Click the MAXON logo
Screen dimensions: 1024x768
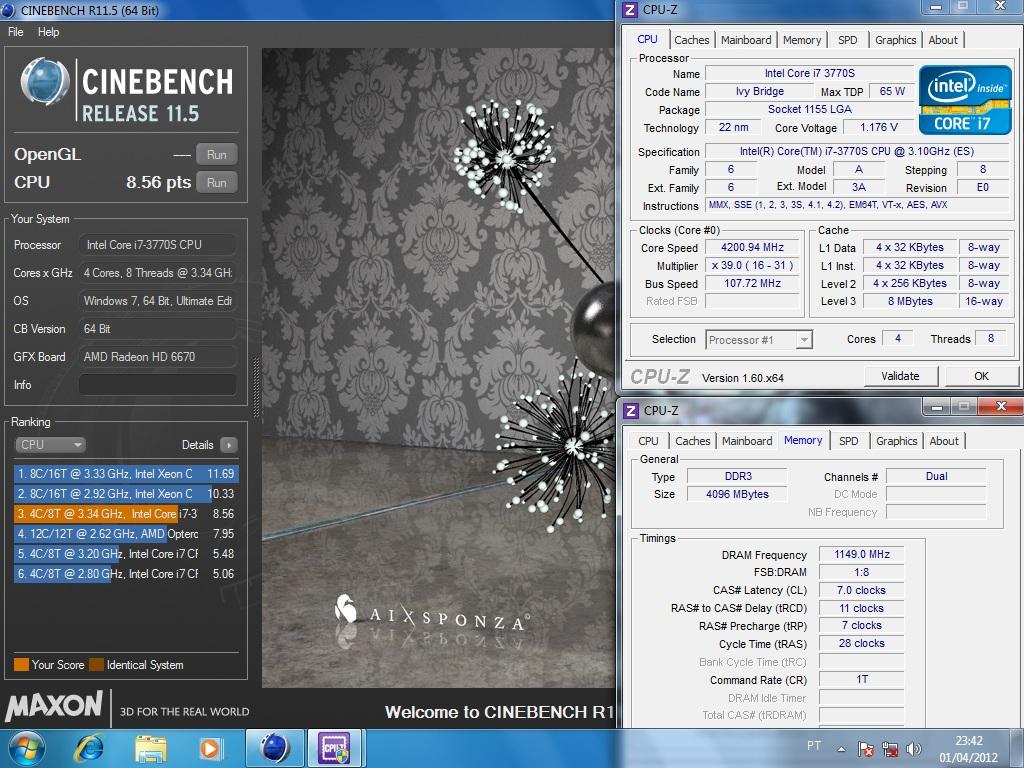(54, 705)
